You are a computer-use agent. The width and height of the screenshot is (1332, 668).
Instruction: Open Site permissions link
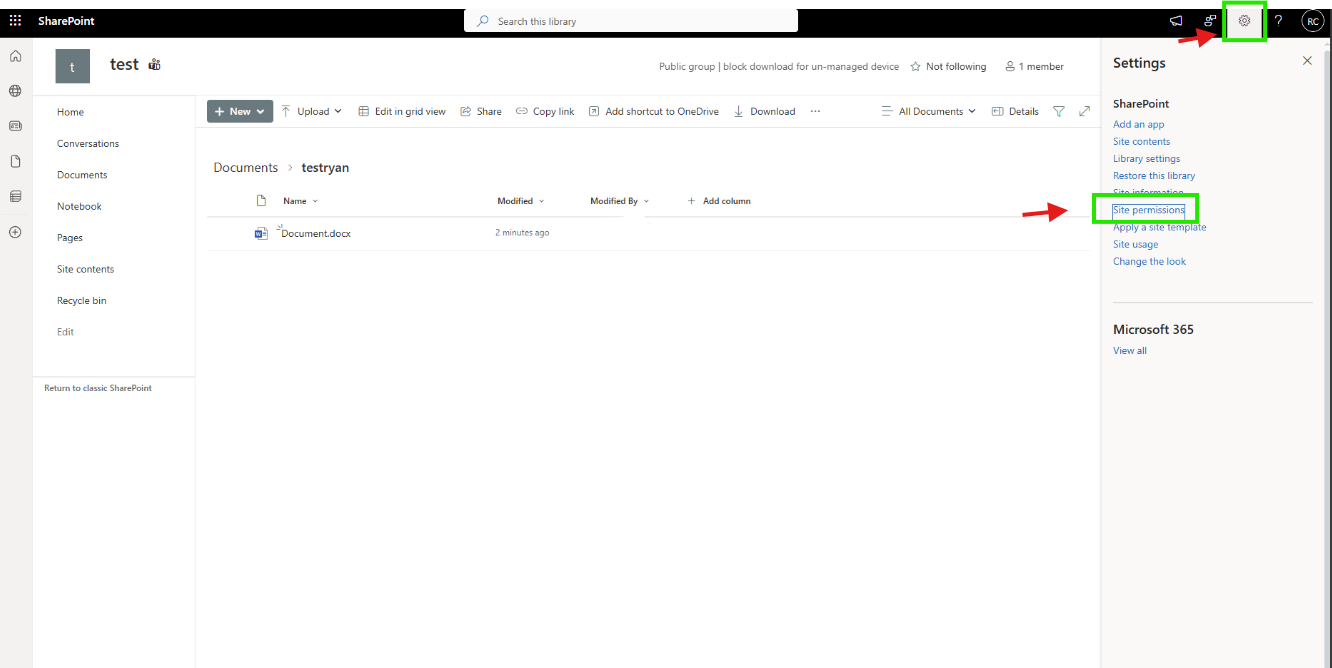[1148, 210]
